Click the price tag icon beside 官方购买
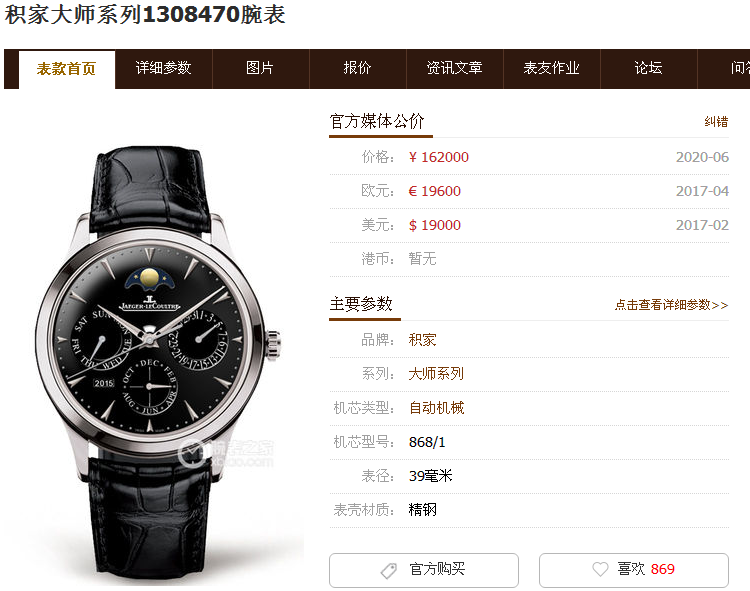Image resolution: width=750 pixels, height=591 pixels. point(388,570)
